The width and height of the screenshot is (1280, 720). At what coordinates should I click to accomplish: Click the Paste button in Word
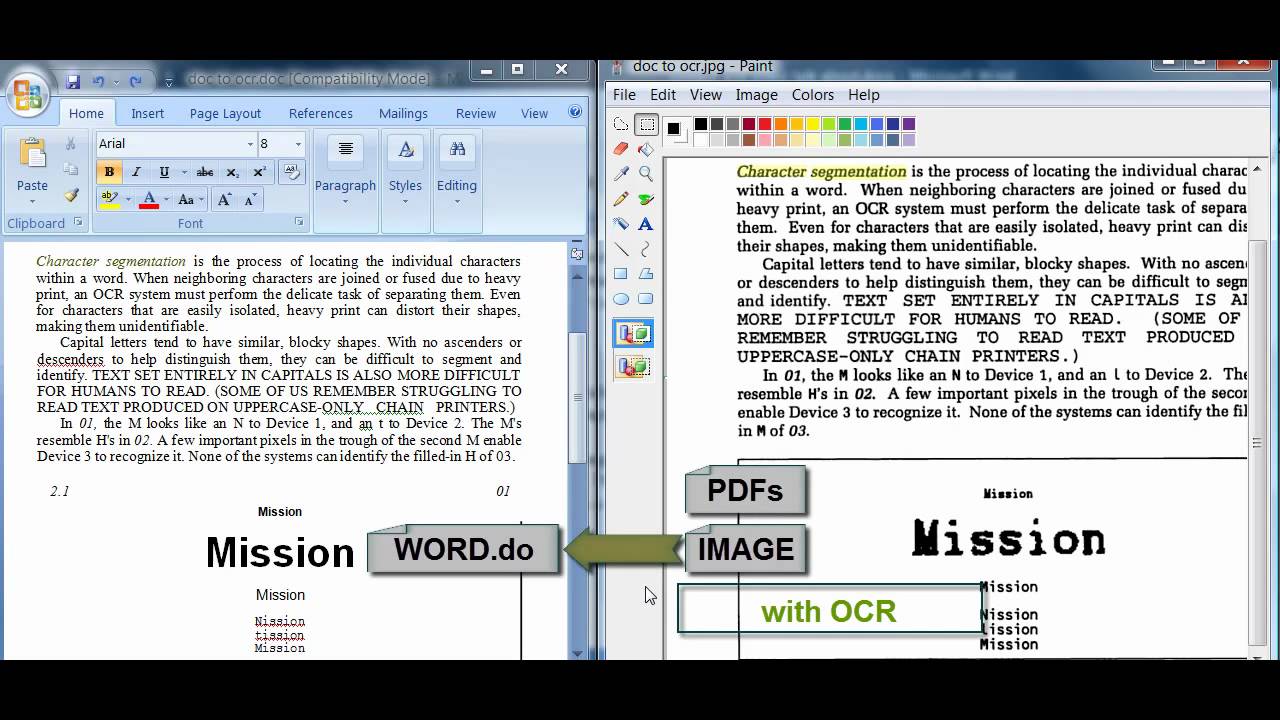point(32,166)
